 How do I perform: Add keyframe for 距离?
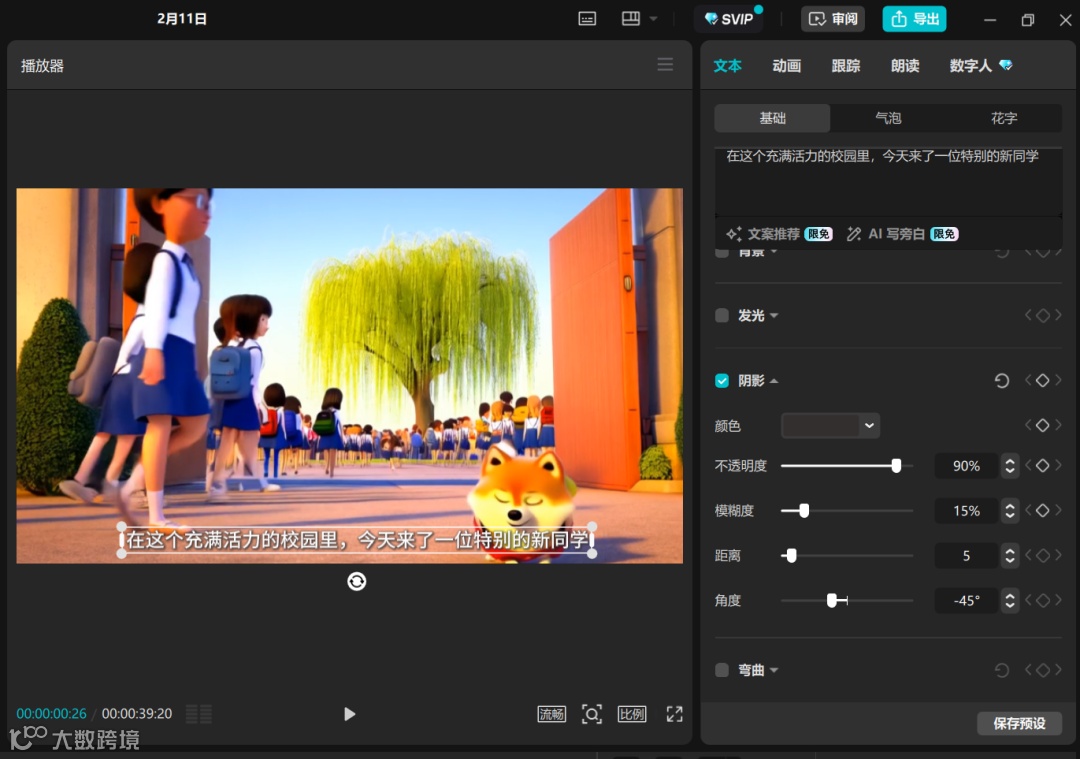coord(1043,555)
